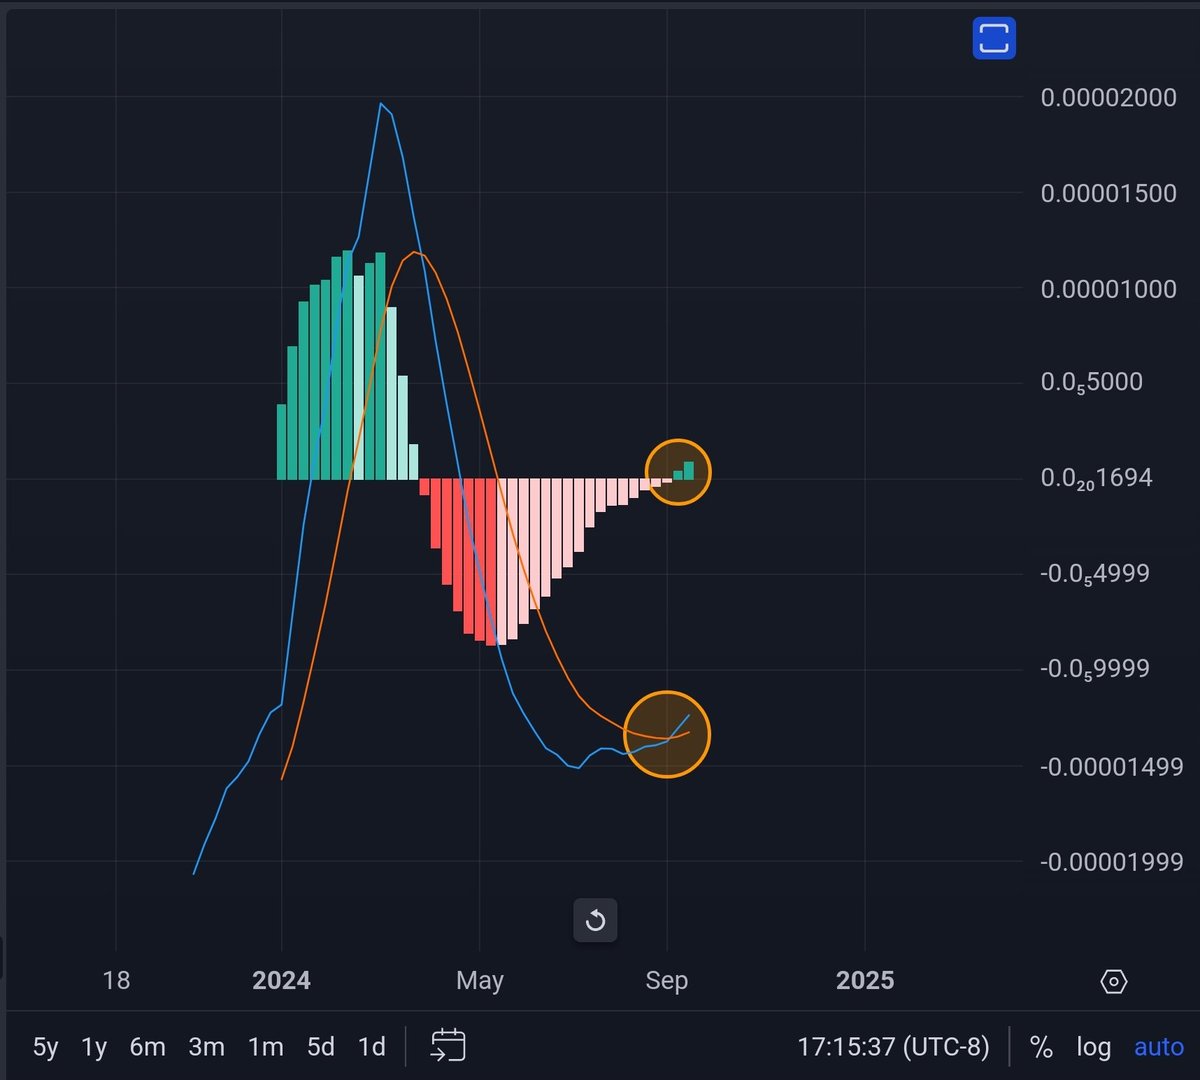Click the 0.00001500 price axis label

1108,194
